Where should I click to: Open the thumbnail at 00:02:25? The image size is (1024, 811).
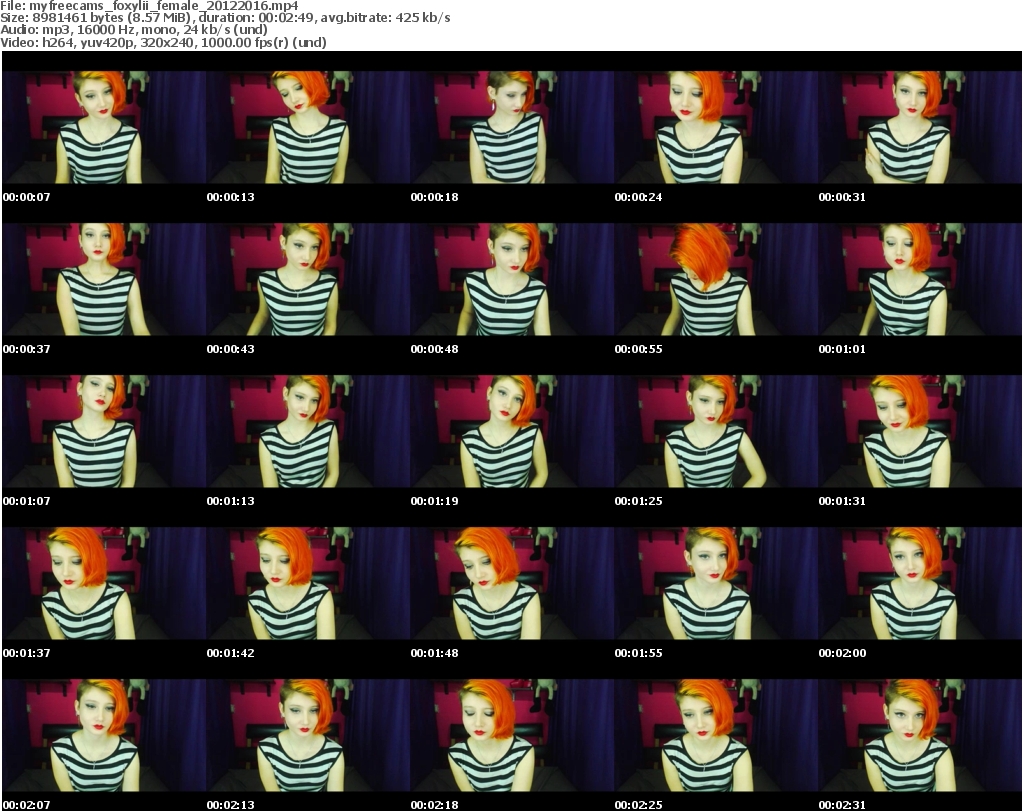pyautogui.click(x=716, y=736)
